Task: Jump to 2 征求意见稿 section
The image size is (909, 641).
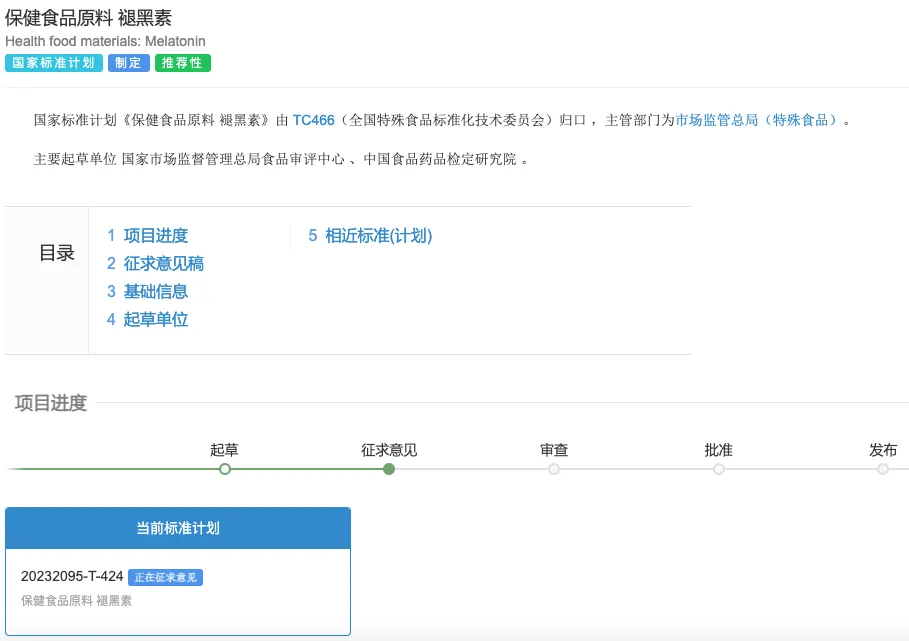Action: [155, 264]
